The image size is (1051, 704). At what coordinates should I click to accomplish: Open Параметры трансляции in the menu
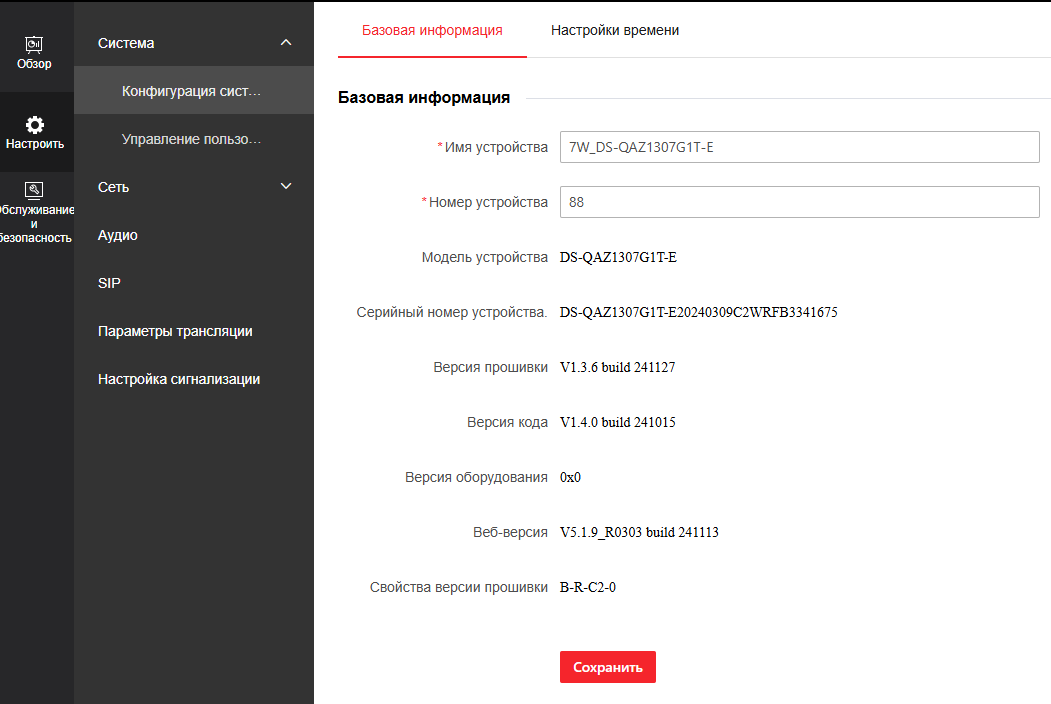click(175, 331)
